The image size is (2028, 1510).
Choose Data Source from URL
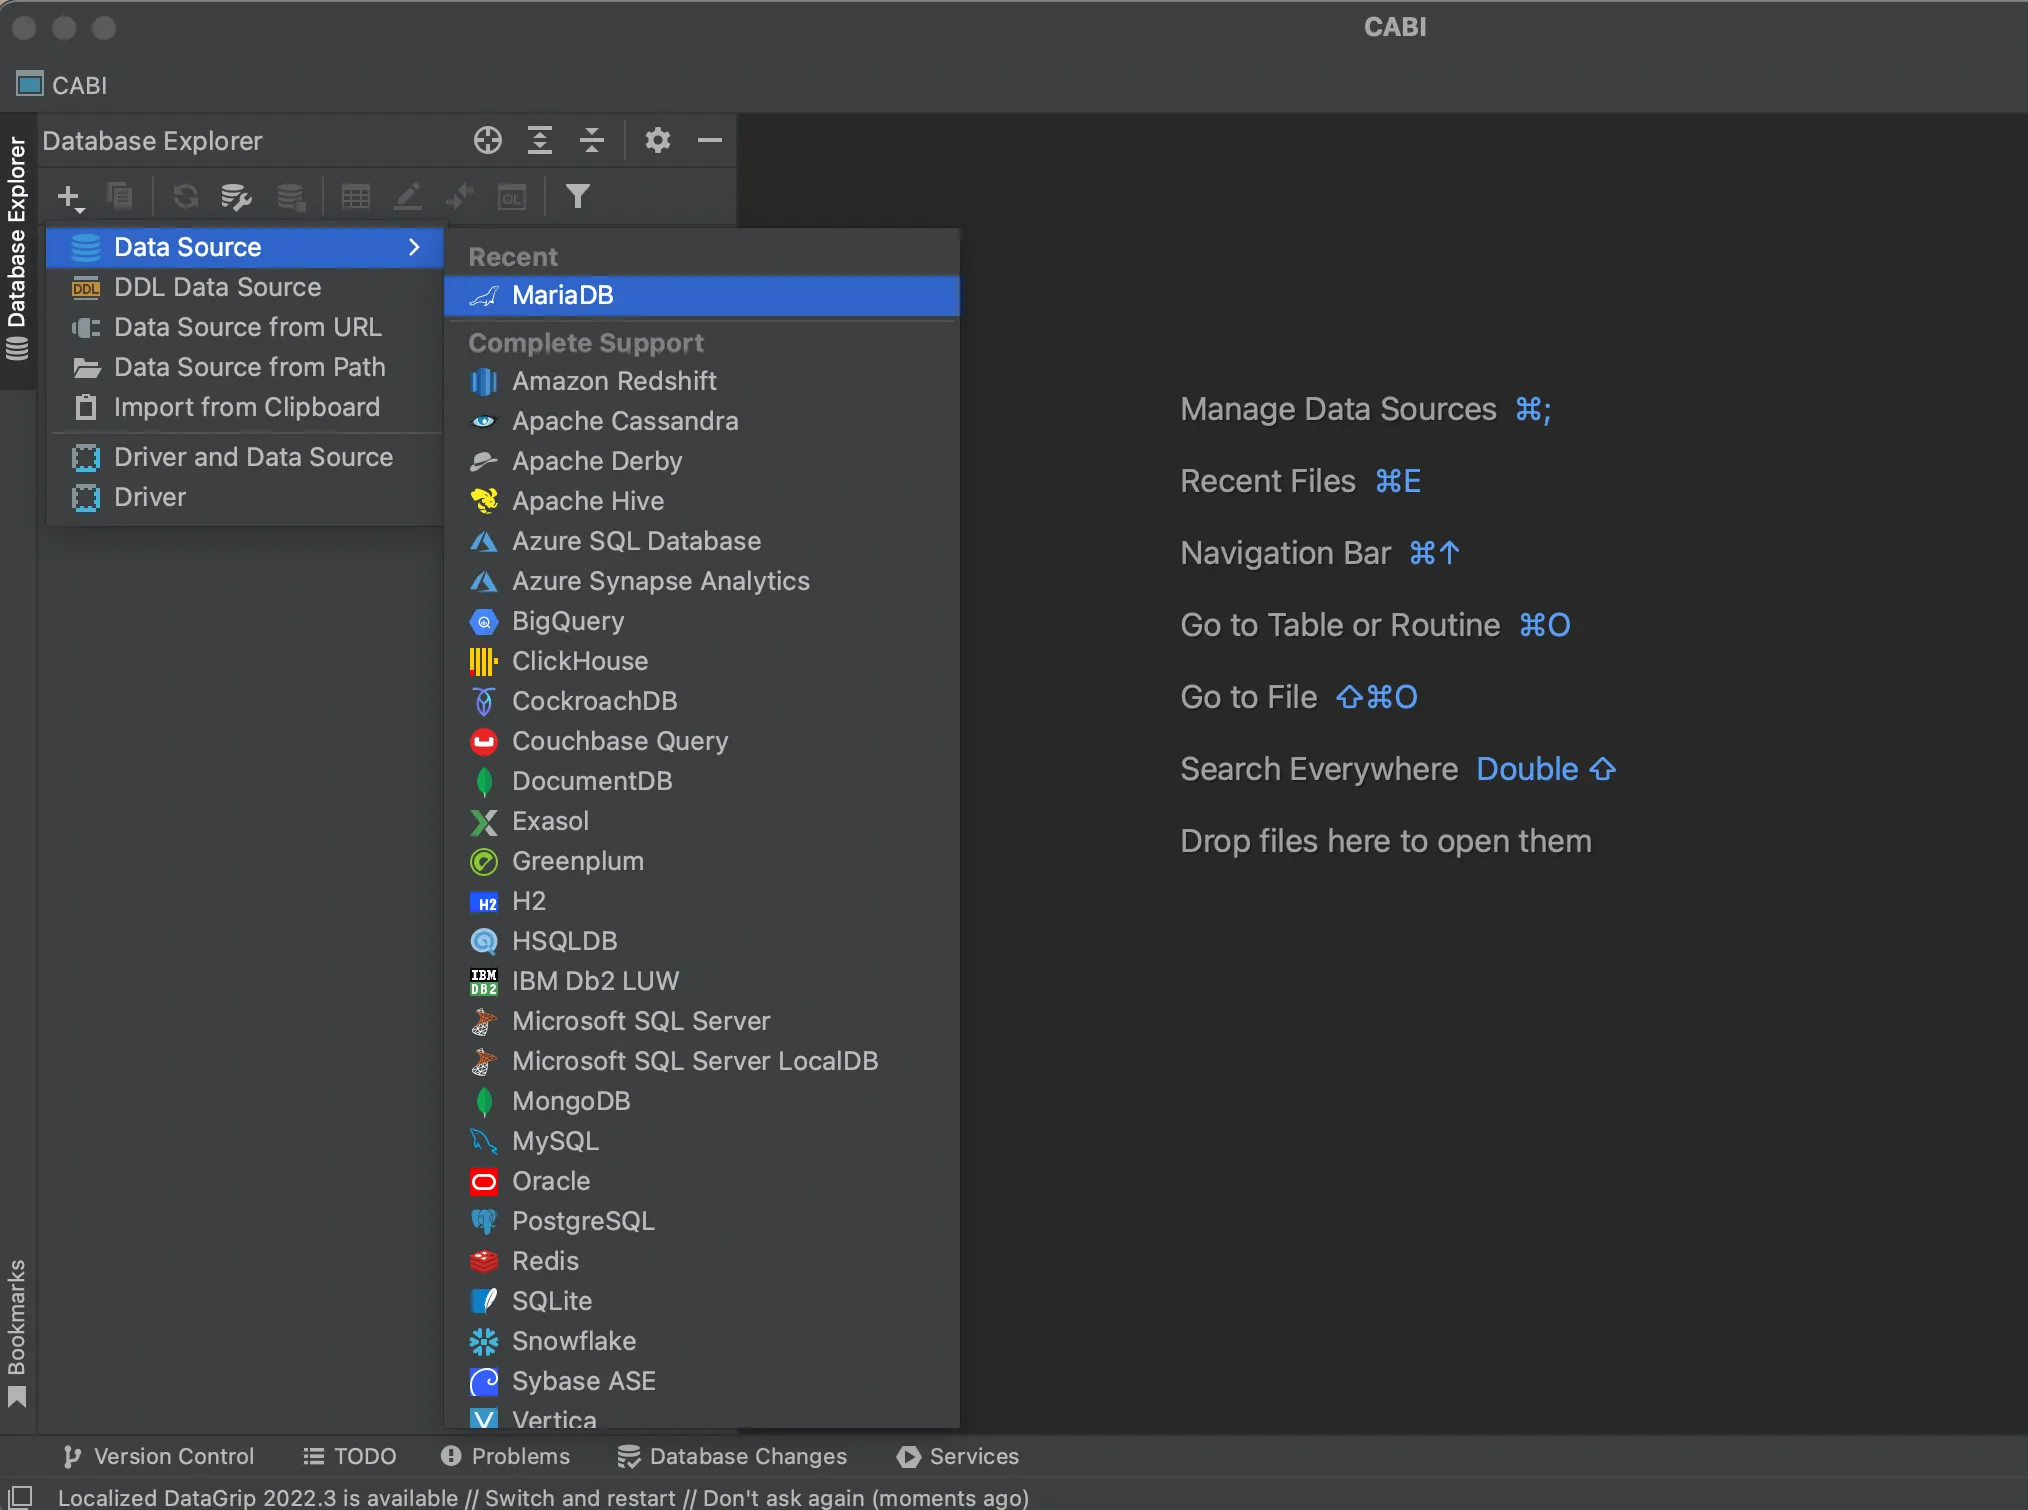click(x=247, y=327)
